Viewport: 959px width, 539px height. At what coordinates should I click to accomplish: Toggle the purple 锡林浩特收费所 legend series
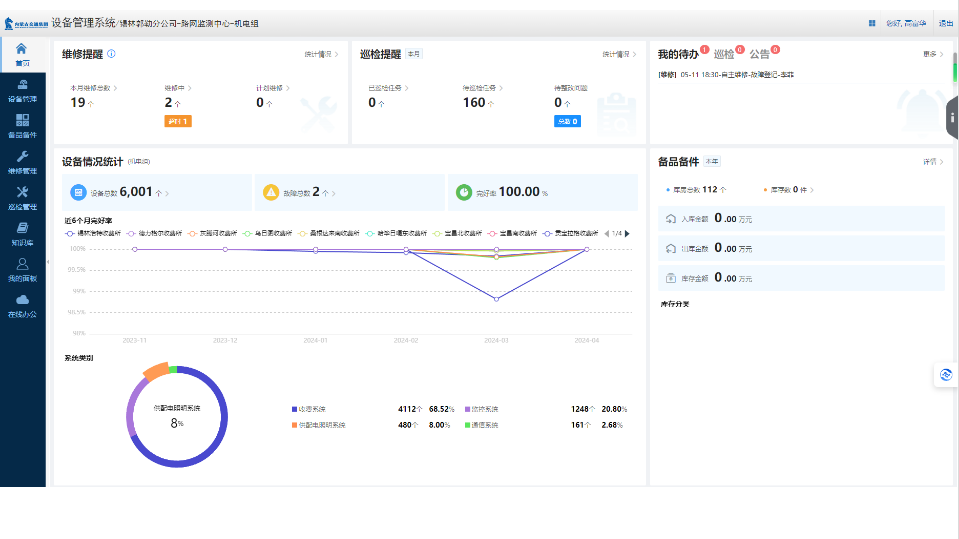pos(93,233)
